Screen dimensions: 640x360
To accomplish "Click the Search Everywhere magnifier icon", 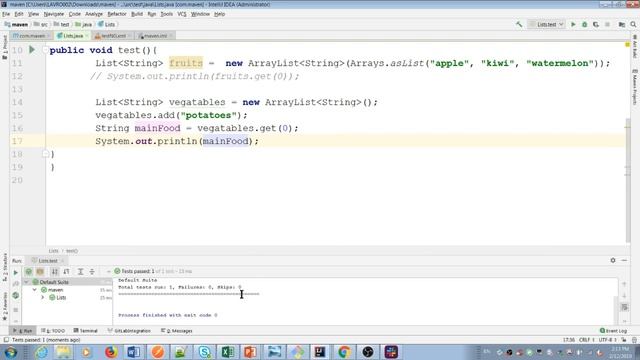I will tap(633, 24).
